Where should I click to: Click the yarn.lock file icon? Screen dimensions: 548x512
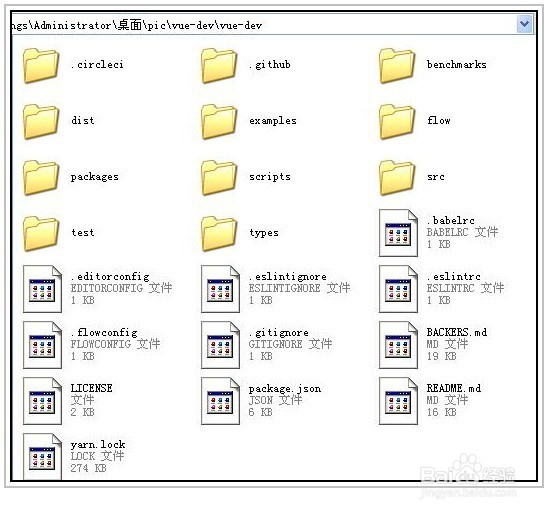[42, 456]
